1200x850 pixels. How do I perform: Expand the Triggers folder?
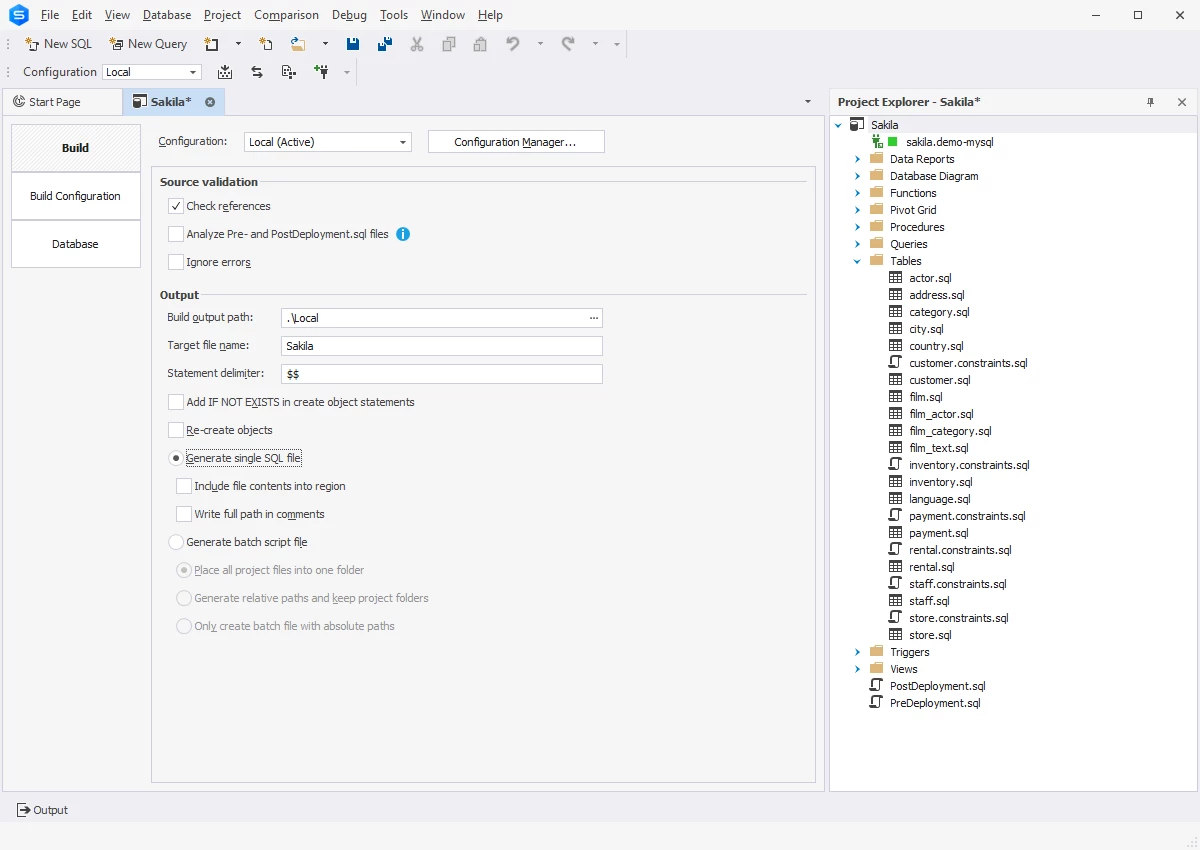(x=857, y=652)
